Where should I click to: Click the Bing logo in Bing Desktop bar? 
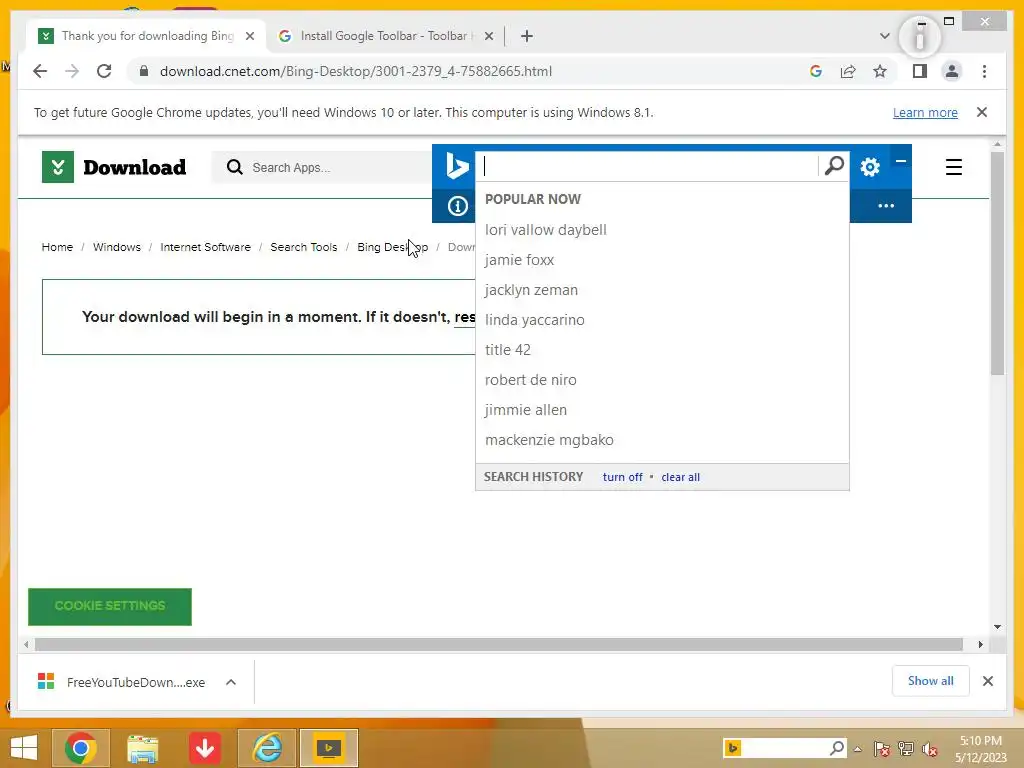click(456, 166)
